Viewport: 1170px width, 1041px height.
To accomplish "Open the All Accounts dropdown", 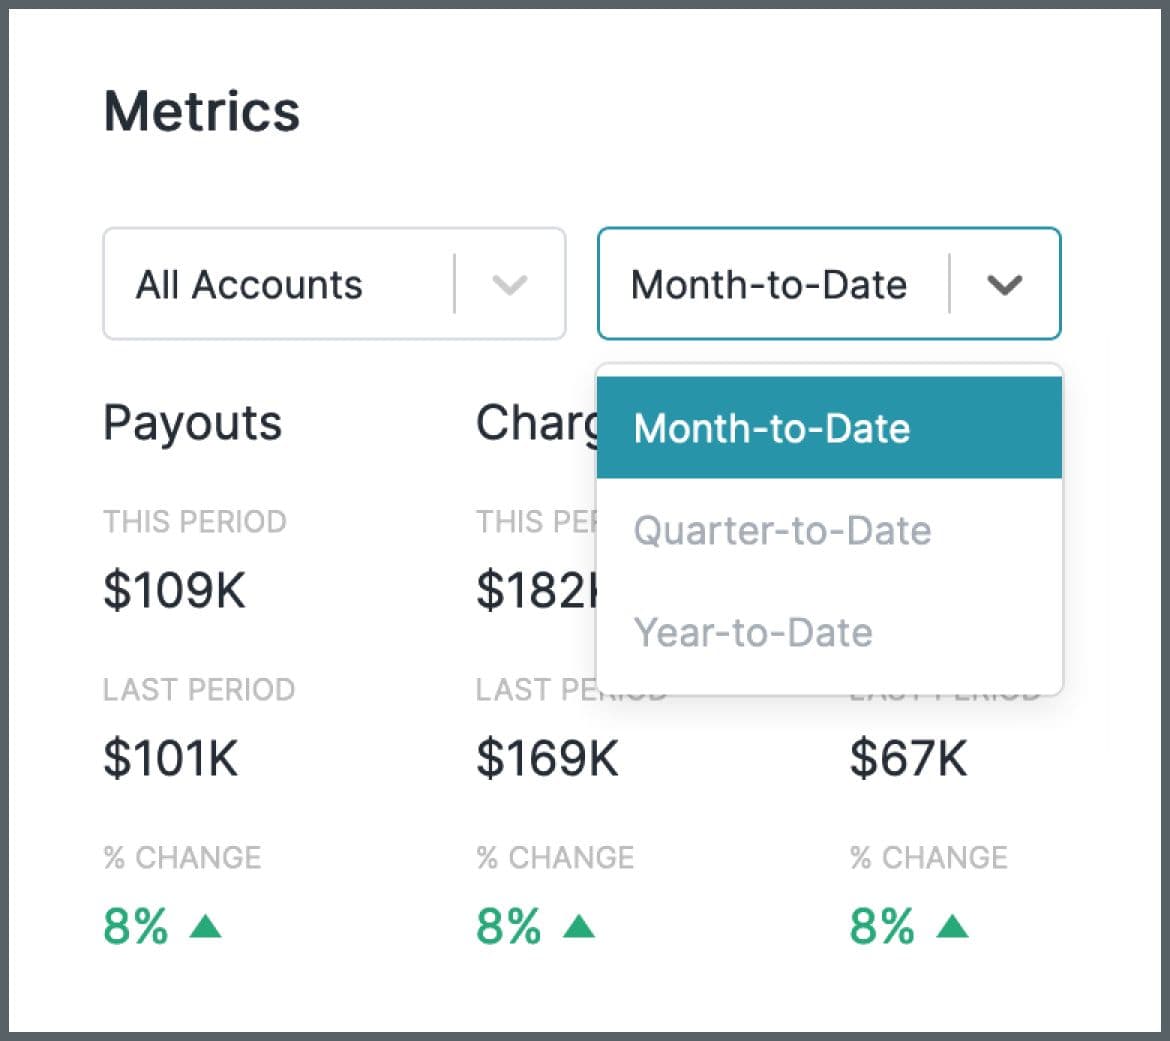I will [x=333, y=284].
